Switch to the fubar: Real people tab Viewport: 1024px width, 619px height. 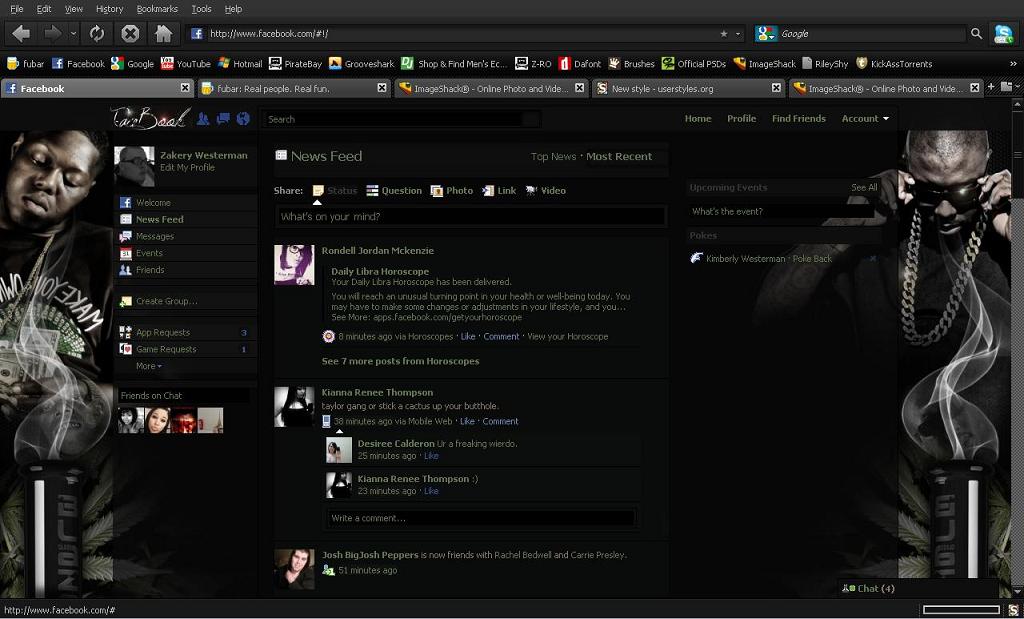coord(294,88)
